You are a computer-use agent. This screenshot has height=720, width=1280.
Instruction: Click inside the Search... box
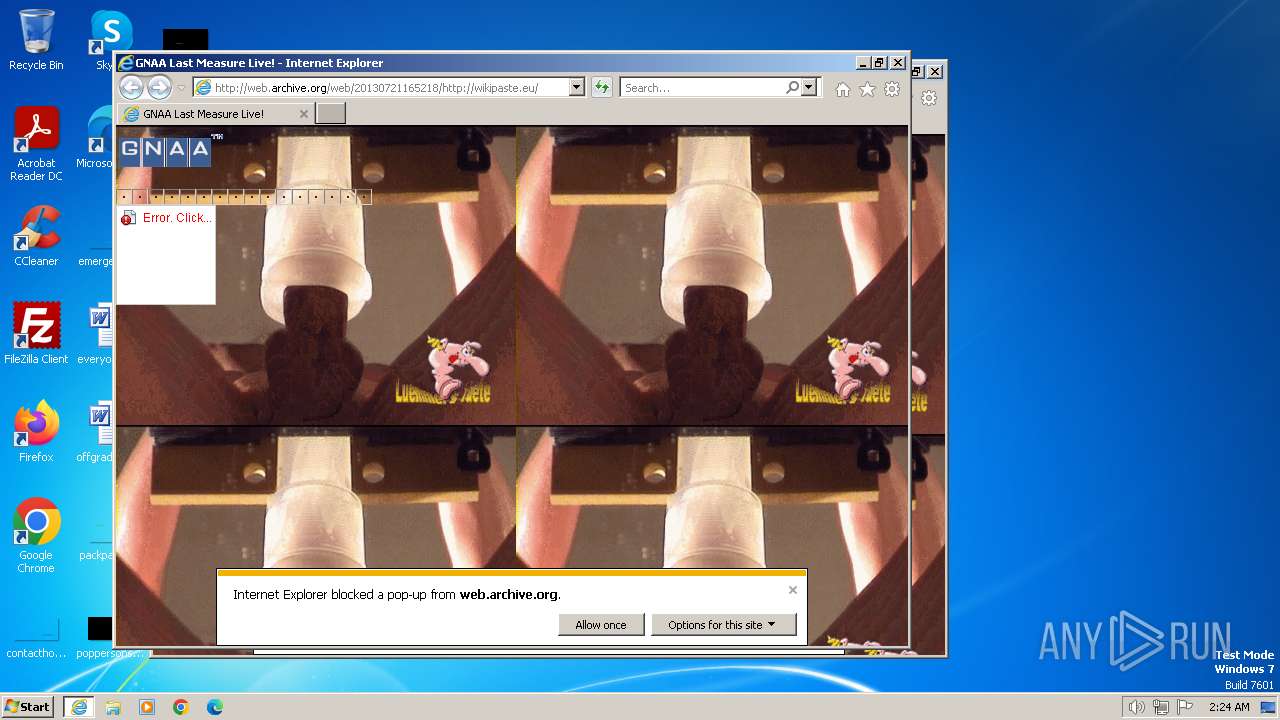click(x=701, y=88)
